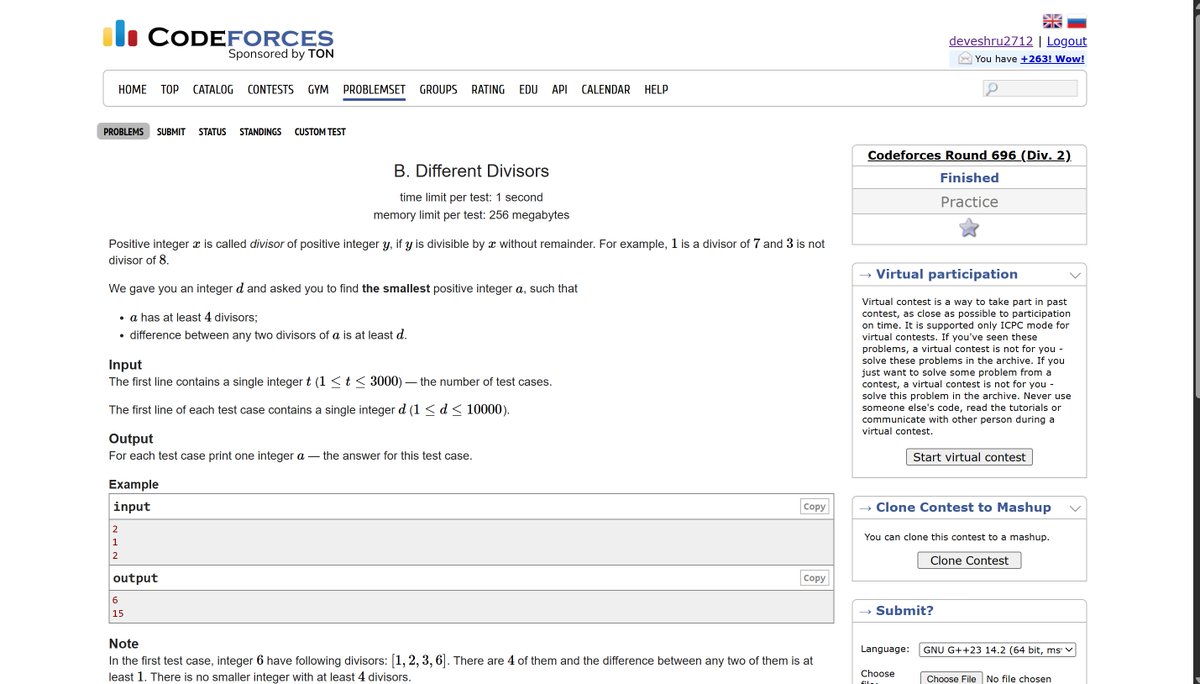Viewport: 1200px width, 684px height.
Task: Click the example output header
Action: [135, 578]
